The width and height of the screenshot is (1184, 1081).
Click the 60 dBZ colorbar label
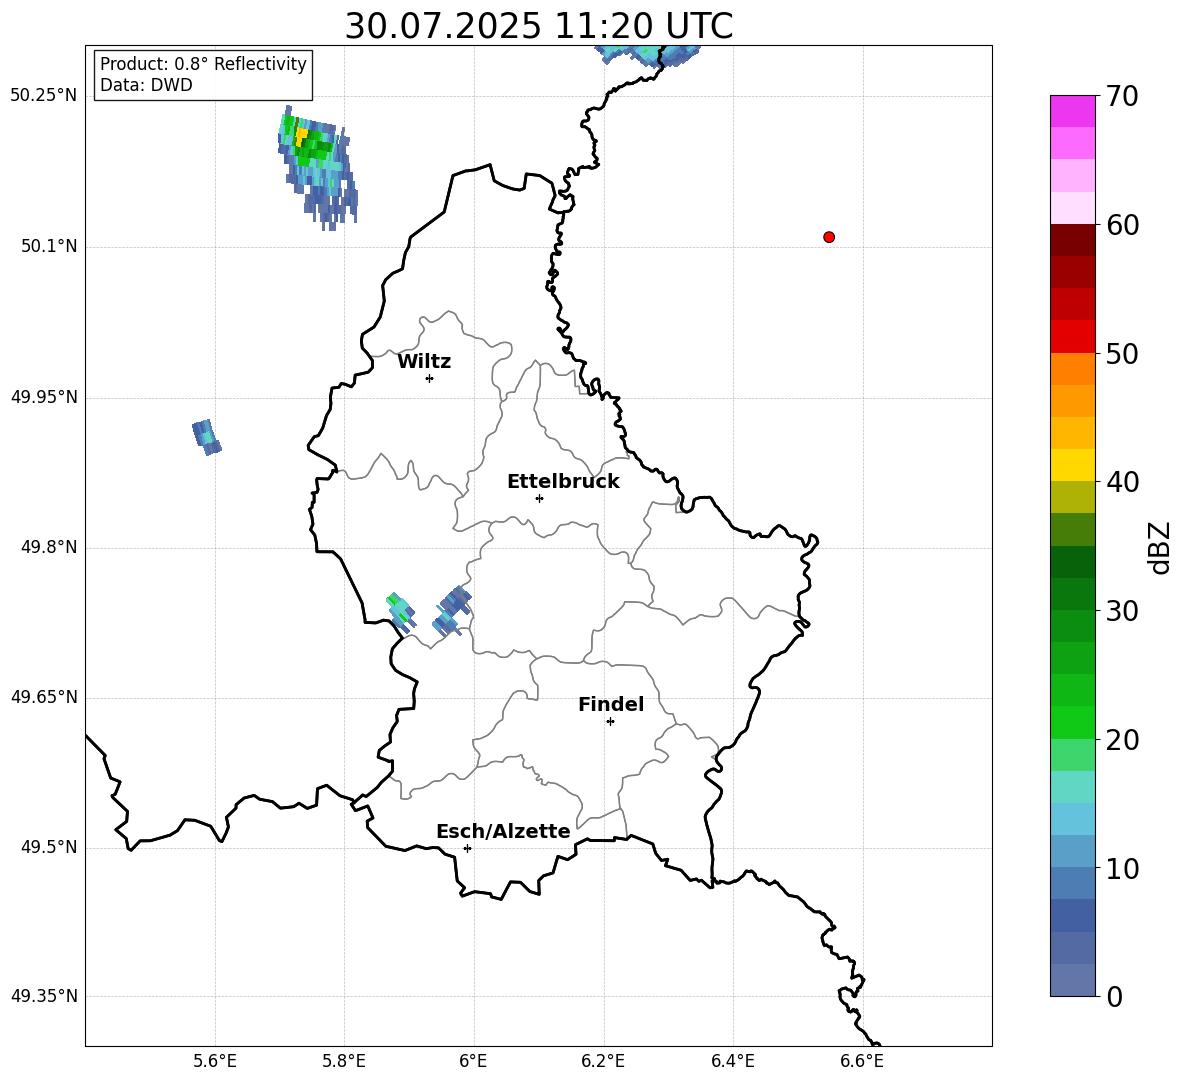[x=1121, y=225]
